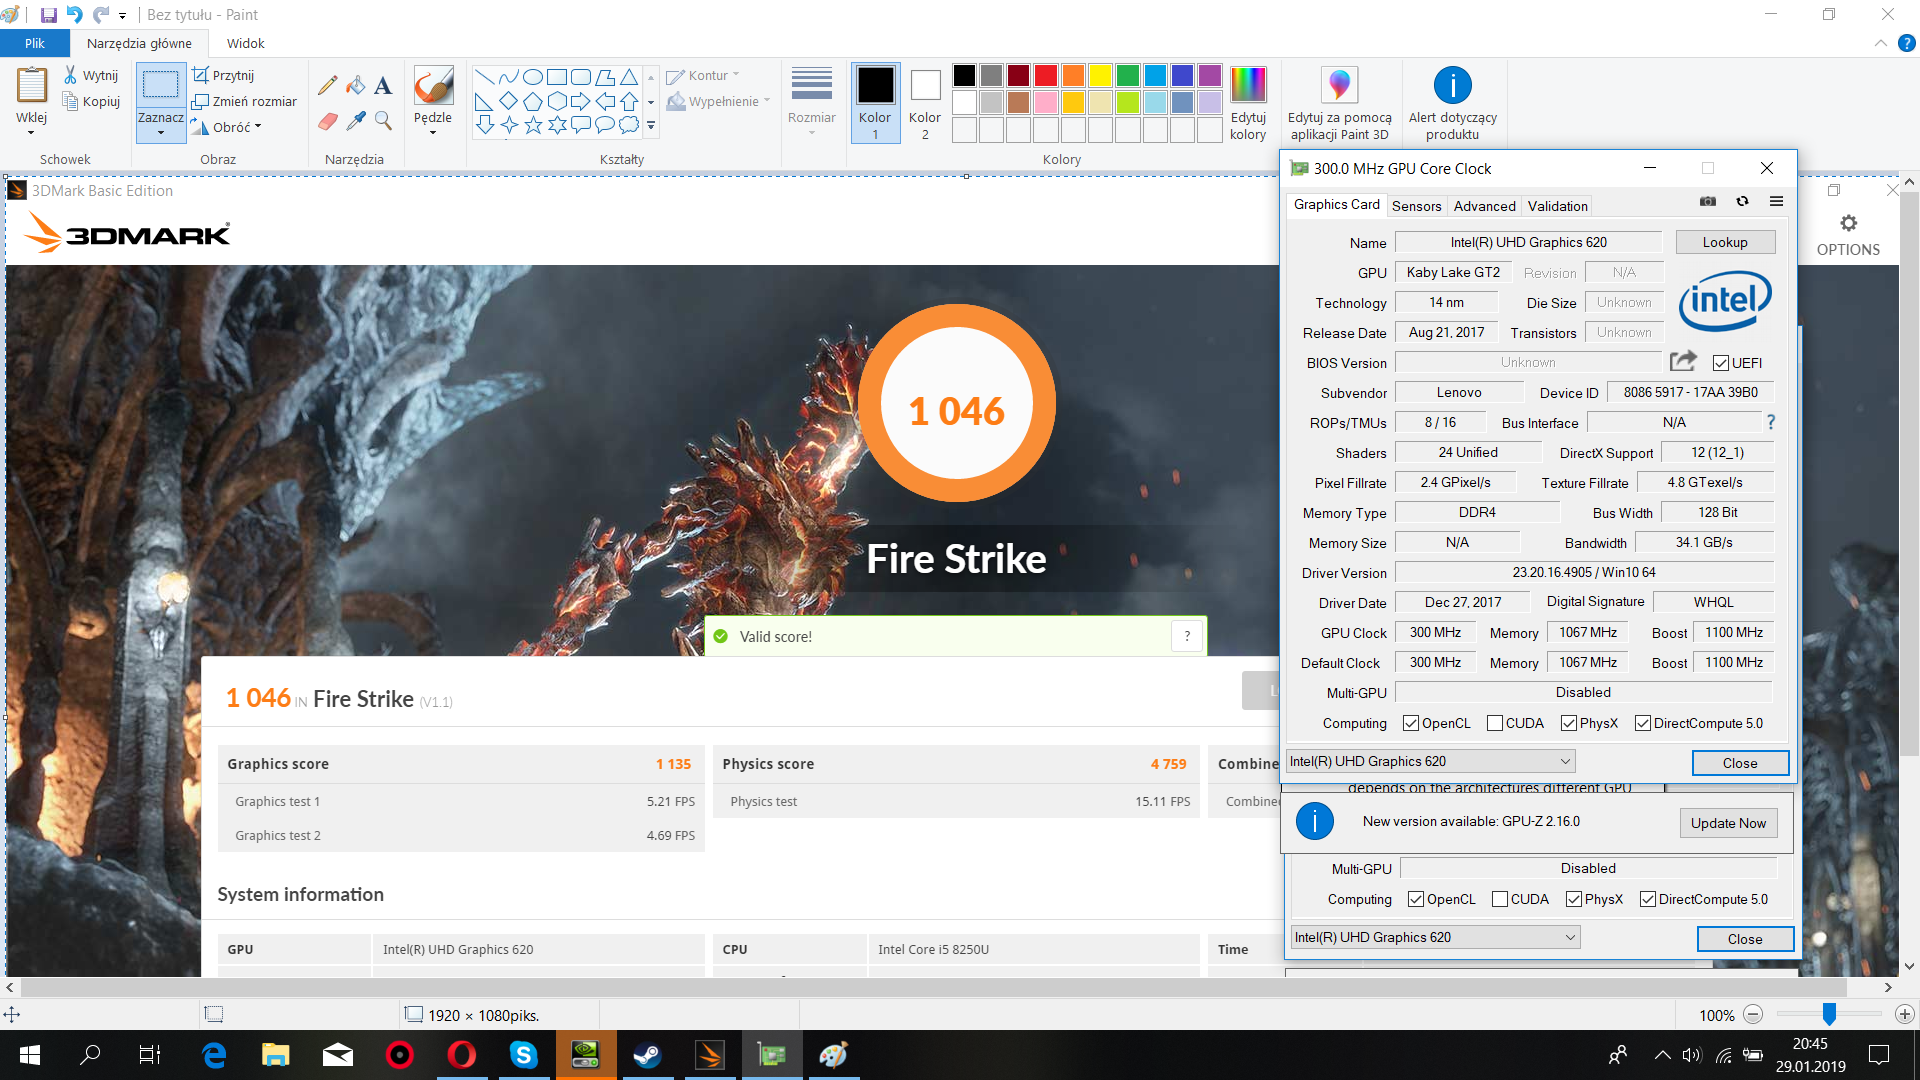The height and width of the screenshot is (1080, 1920).
Task: Select the Magnifier tool
Action: pyautogui.click(x=383, y=121)
